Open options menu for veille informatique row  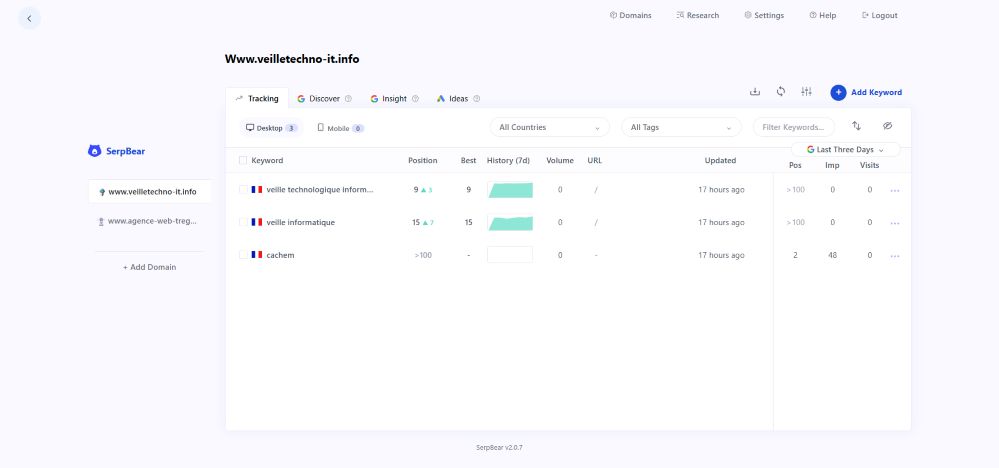click(x=895, y=223)
